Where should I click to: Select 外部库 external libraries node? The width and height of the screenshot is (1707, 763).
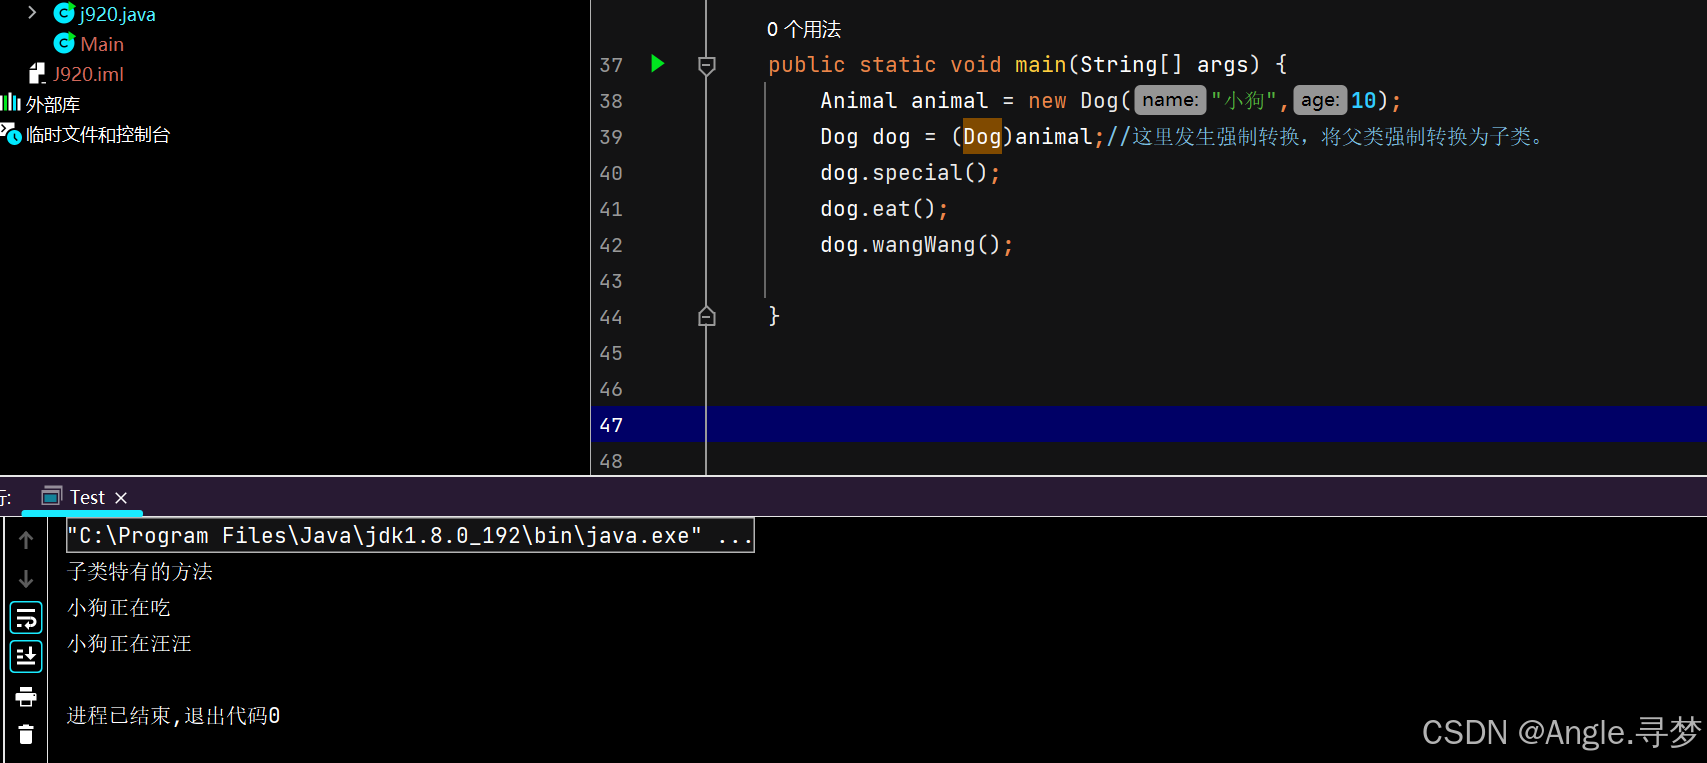[x=53, y=104]
